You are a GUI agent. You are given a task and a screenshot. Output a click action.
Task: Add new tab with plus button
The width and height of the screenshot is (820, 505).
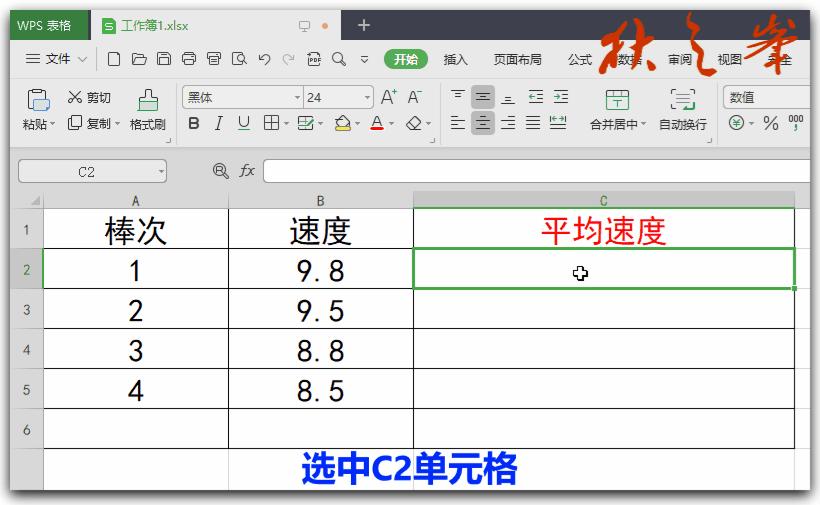pyautogui.click(x=363, y=25)
